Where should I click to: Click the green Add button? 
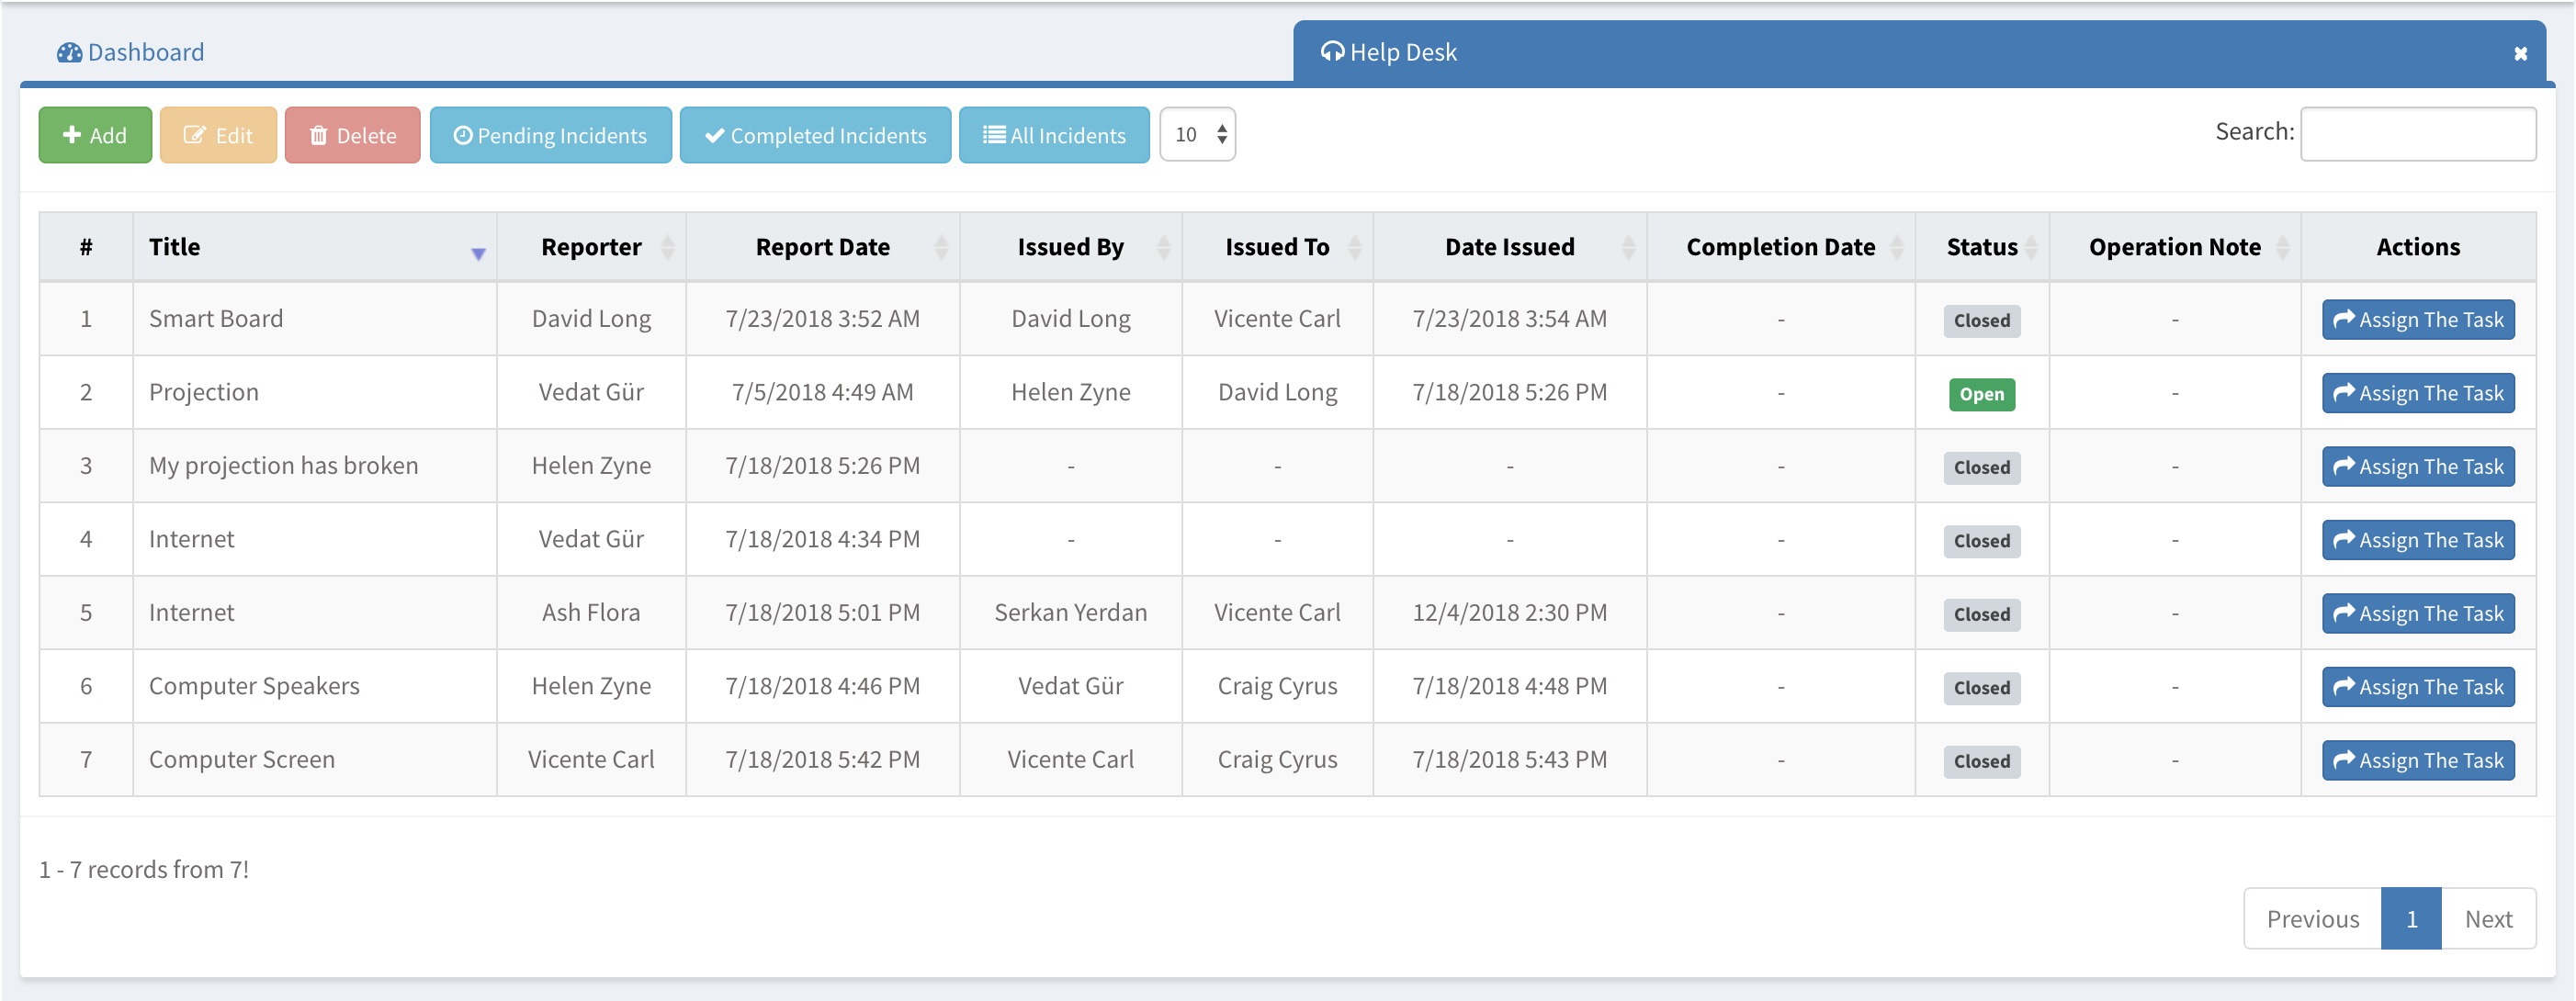click(x=95, y=135)
